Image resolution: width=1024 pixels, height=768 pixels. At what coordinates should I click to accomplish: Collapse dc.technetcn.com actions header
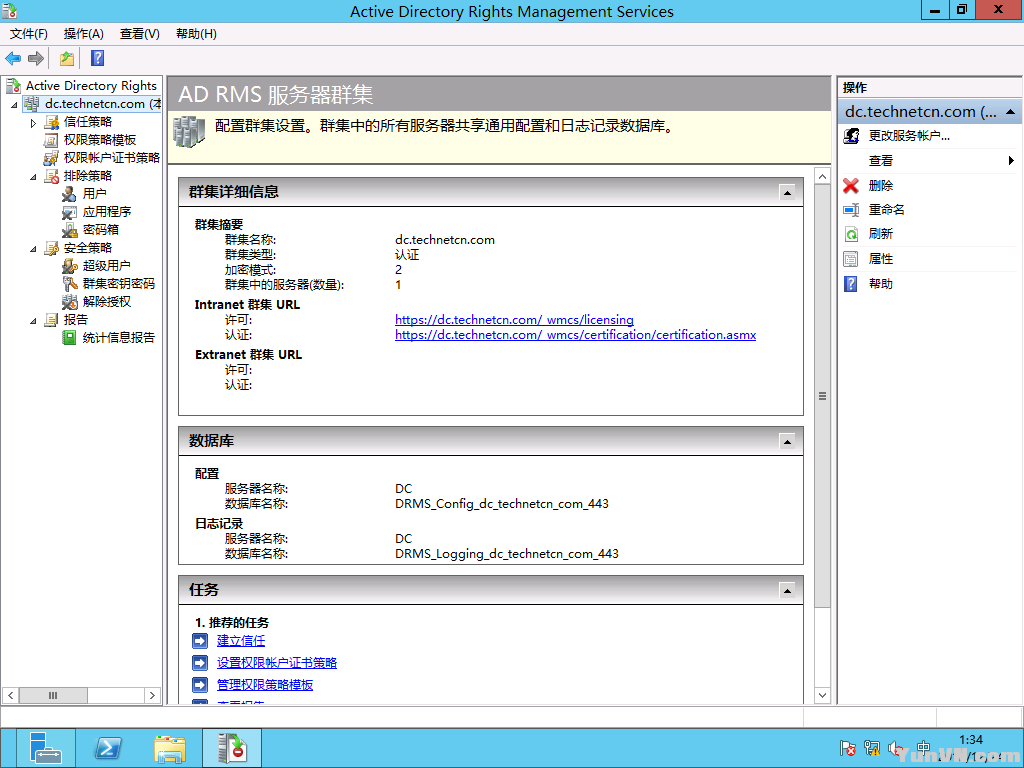tap(1010, 112)
